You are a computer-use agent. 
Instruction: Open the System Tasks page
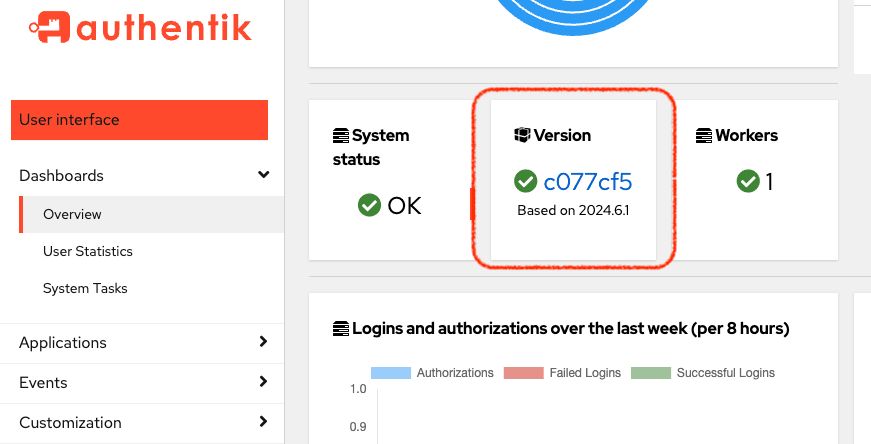point(85,288)
